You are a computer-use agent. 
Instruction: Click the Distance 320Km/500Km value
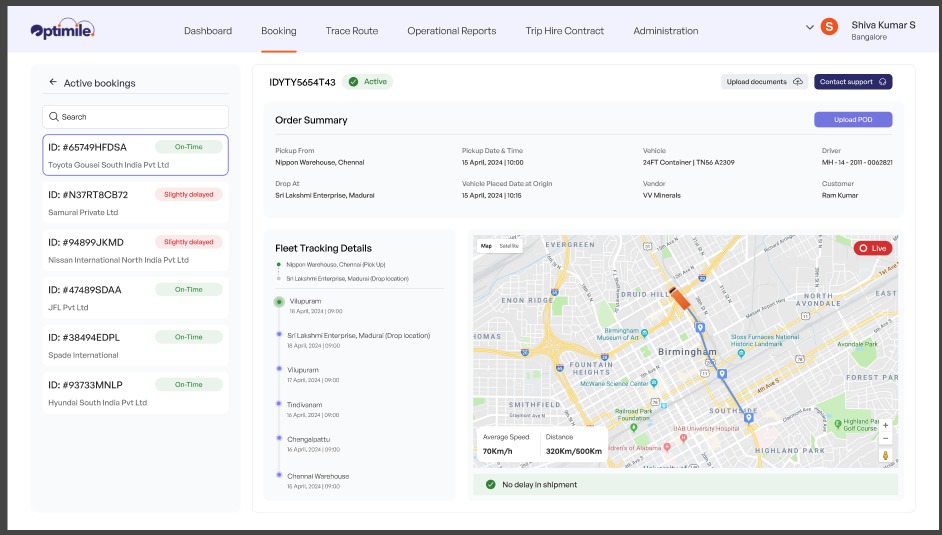pos(574,451)
